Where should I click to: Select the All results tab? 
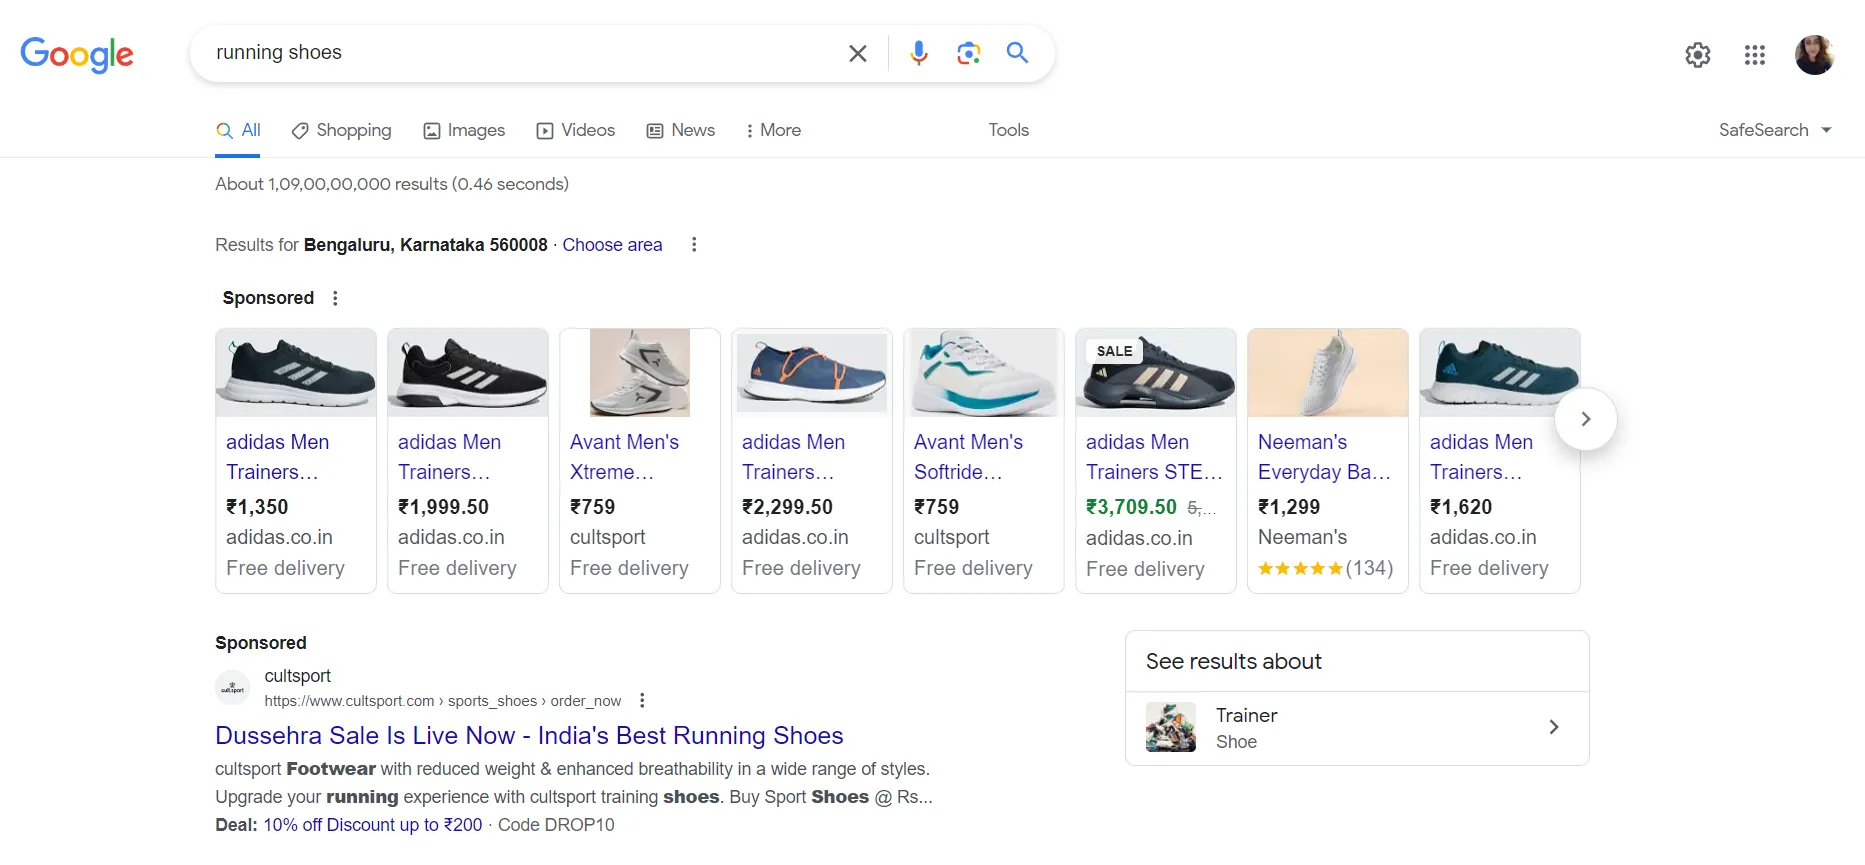point(238,130)
